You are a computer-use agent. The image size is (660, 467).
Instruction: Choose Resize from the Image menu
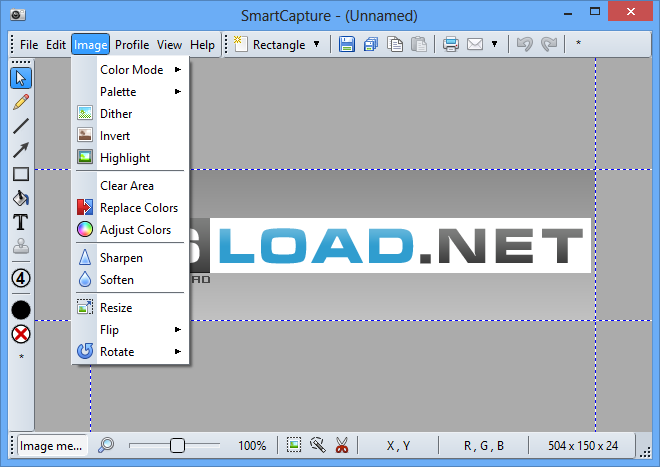point(130,308)
